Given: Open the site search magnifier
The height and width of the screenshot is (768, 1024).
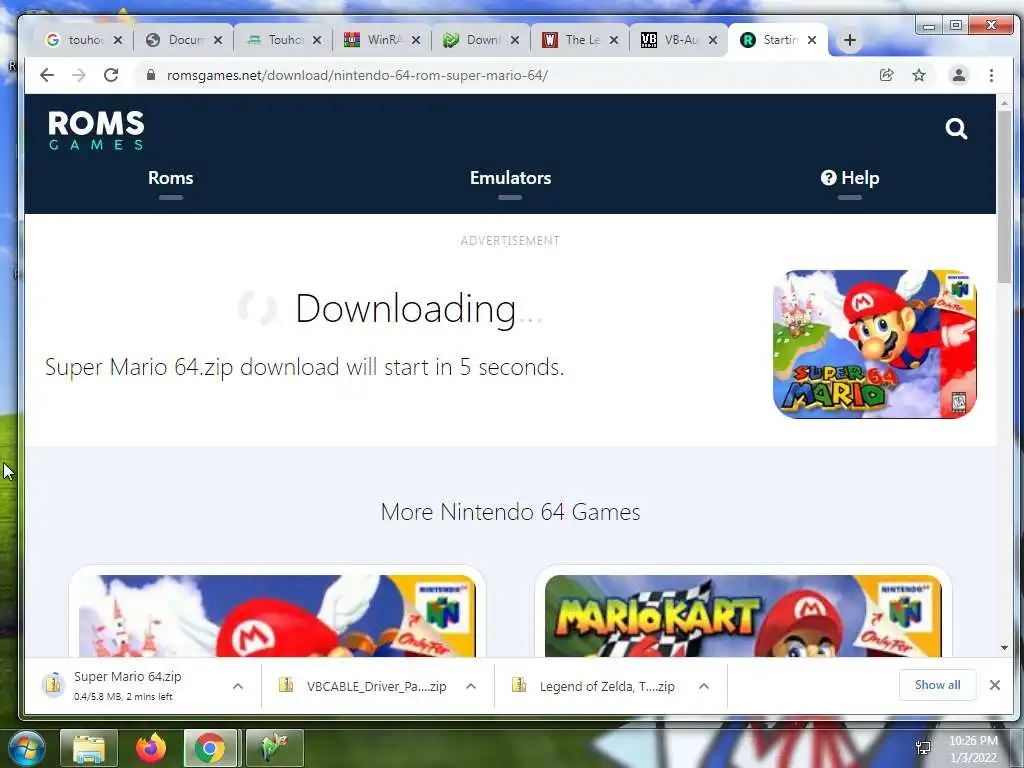Looking at the screenshot, I should [956, 129].
